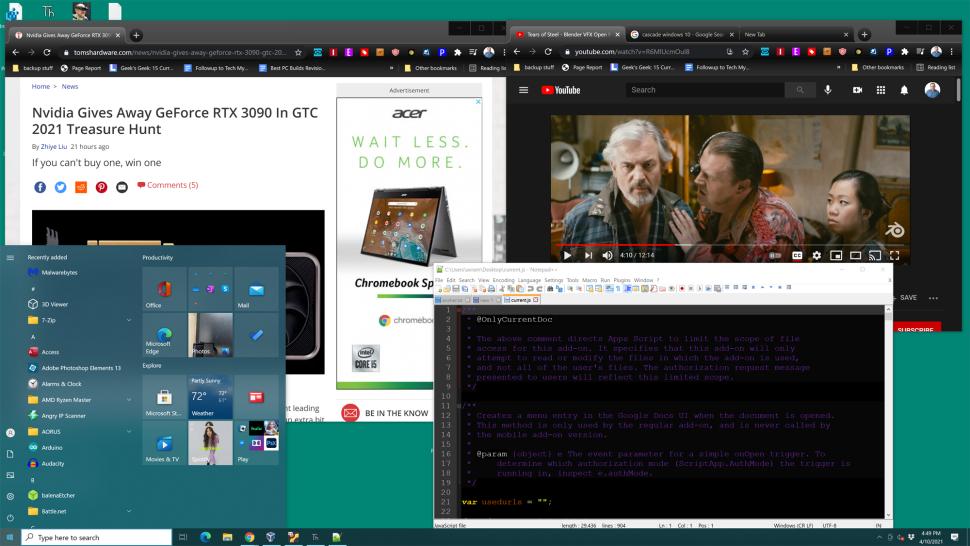Open YouTube player settings gear
Image resolution: width=970 pixels, height=546 pixels.
817,255
